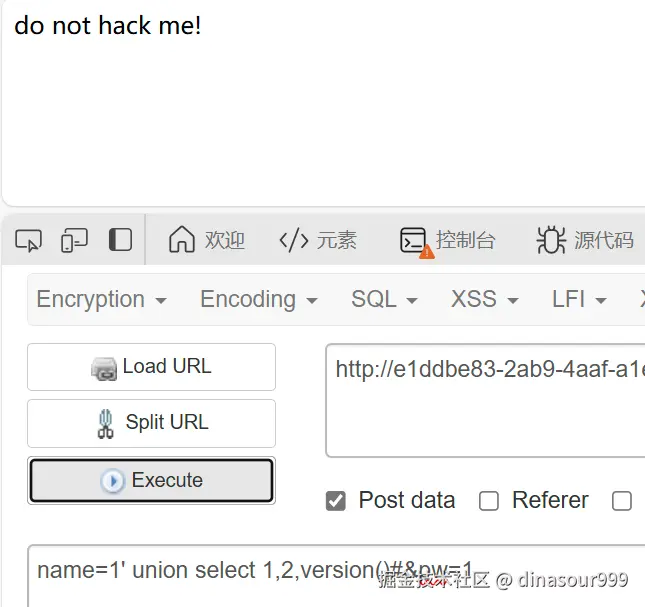Open the LFI menu
The height and width of the screenshot is (607, 645).
click(579, 299)
